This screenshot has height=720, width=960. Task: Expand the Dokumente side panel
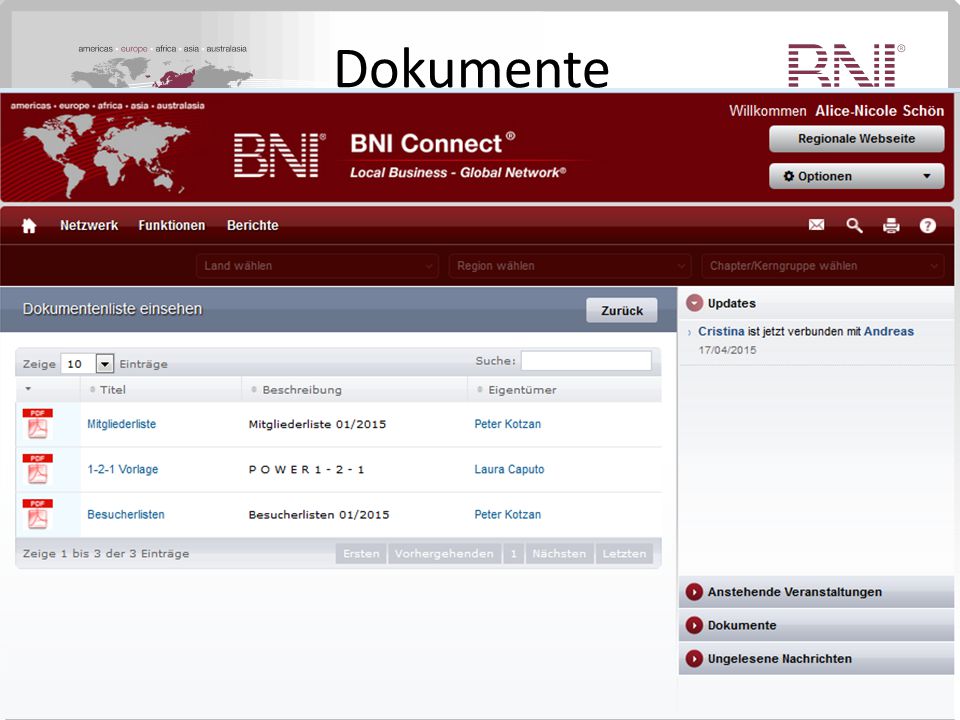point(816,625)
